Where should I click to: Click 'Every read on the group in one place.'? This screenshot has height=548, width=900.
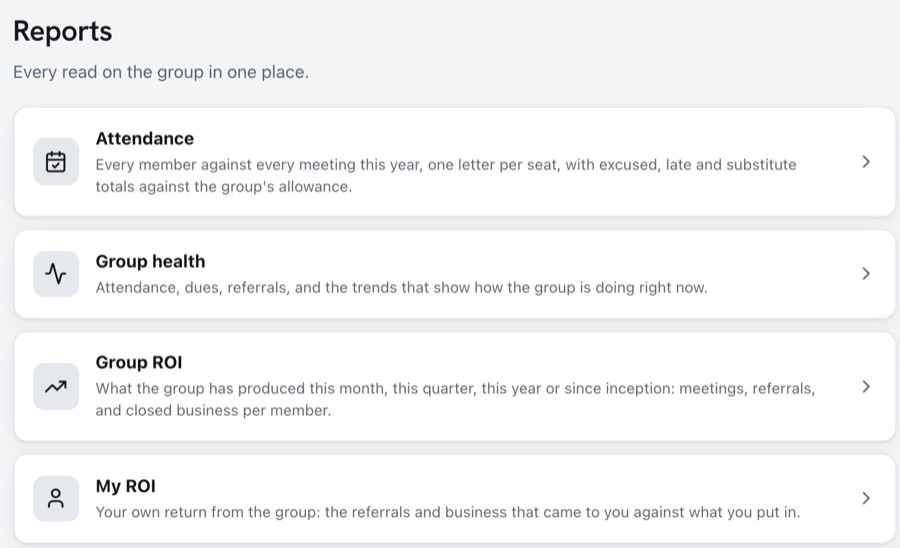161,72
